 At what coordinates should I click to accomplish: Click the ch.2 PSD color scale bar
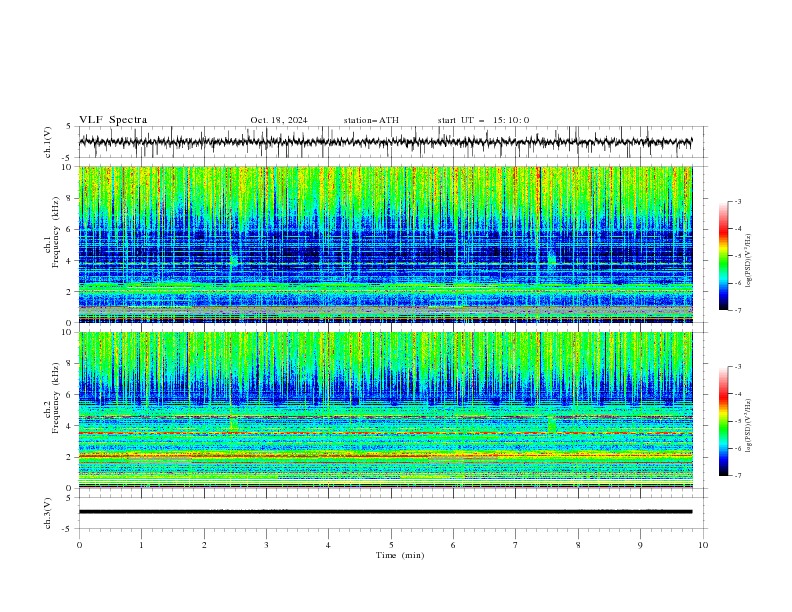pyautogui.click(x=723, y=421)
